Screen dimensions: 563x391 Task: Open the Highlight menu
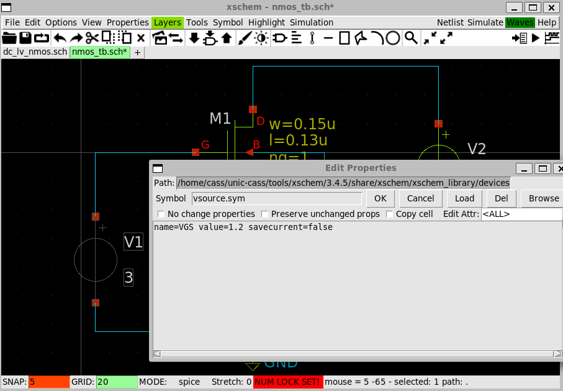tap(266, 22)
